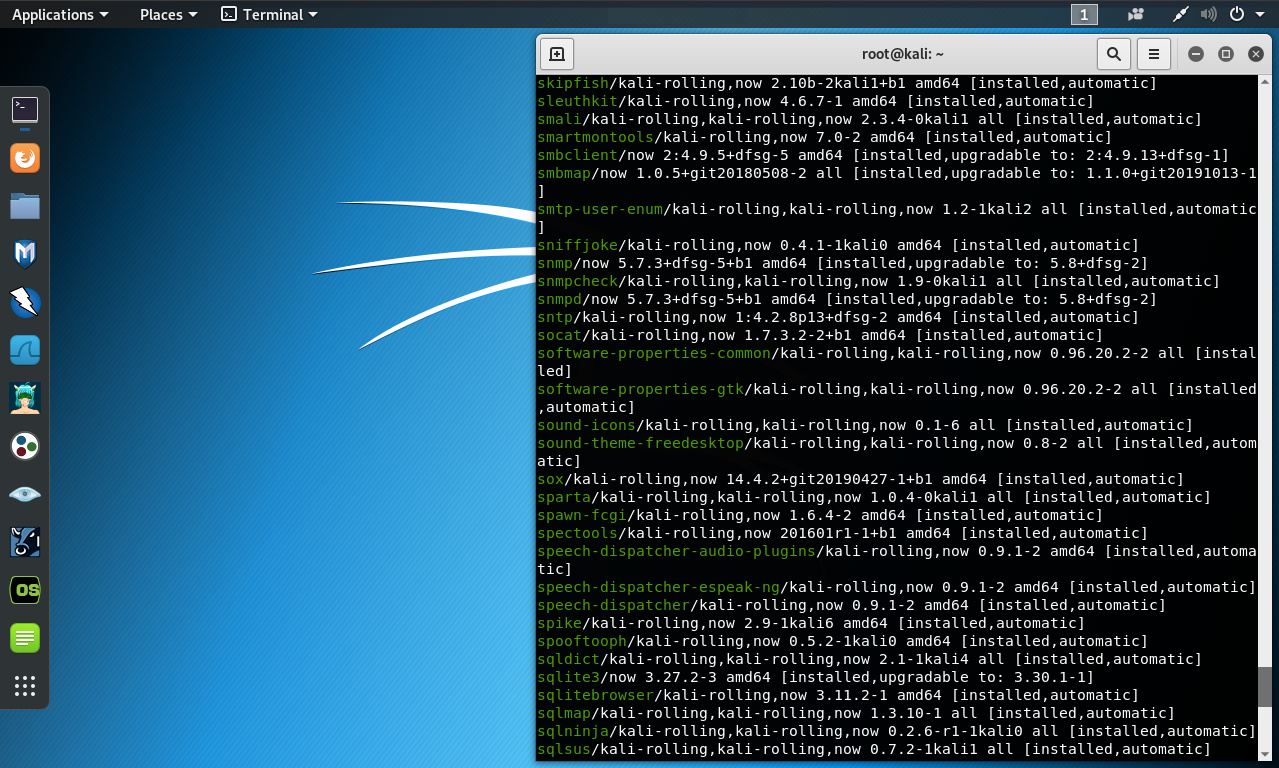Click the search button in terminal header
The image size is (1279, 768).
[x=1113, y=54]
